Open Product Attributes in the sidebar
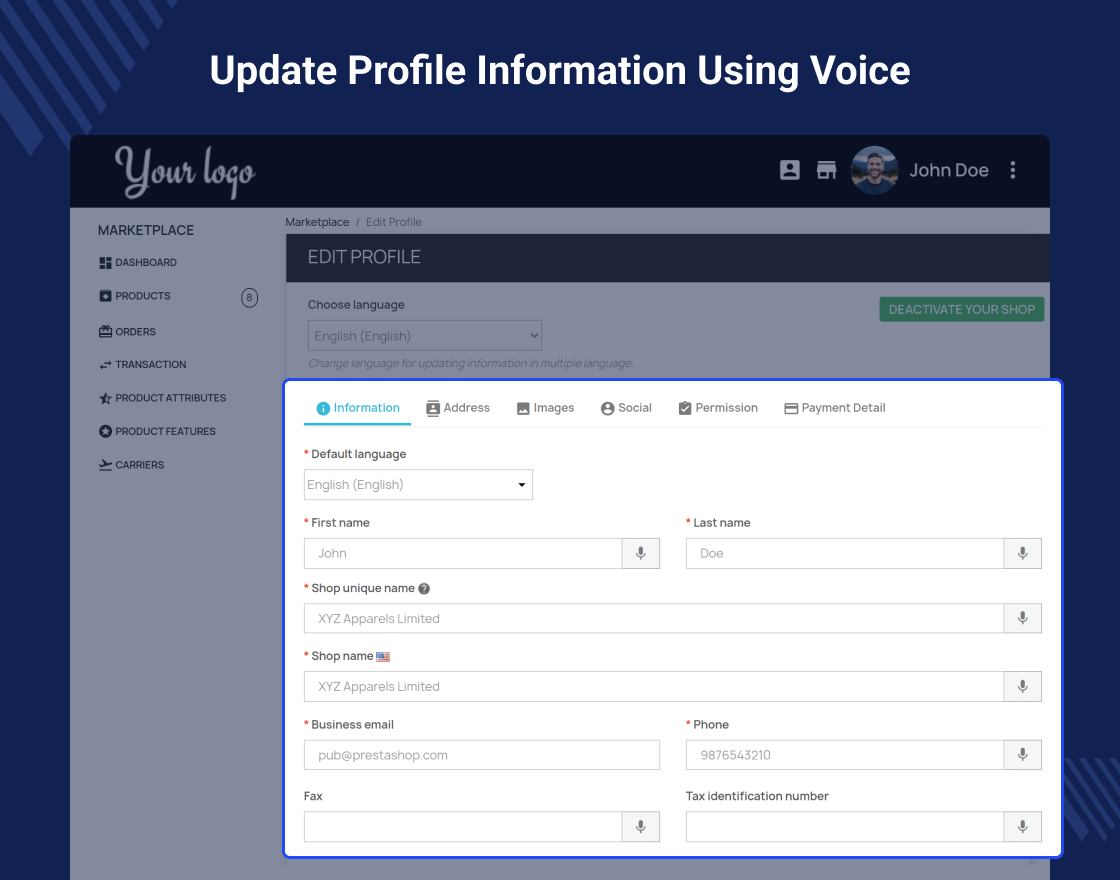Image resolution: width=1120 pixels, height=880 pixels. click(x=171, y=398)
